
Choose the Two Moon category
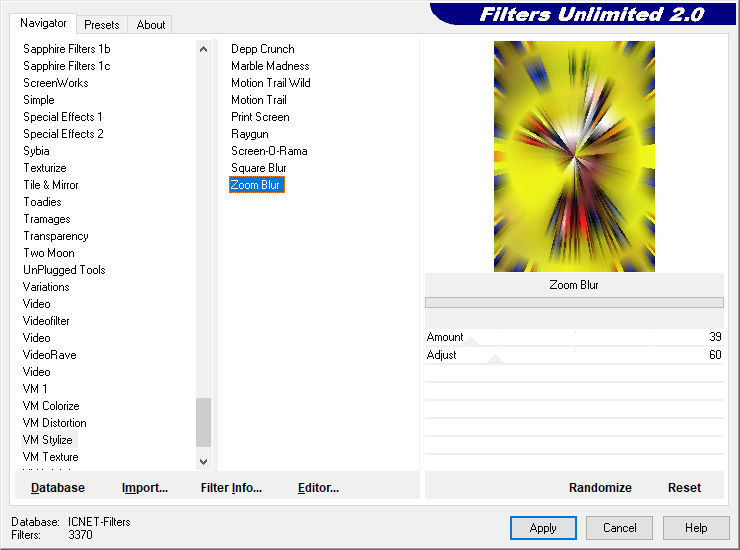pos(49,253)
